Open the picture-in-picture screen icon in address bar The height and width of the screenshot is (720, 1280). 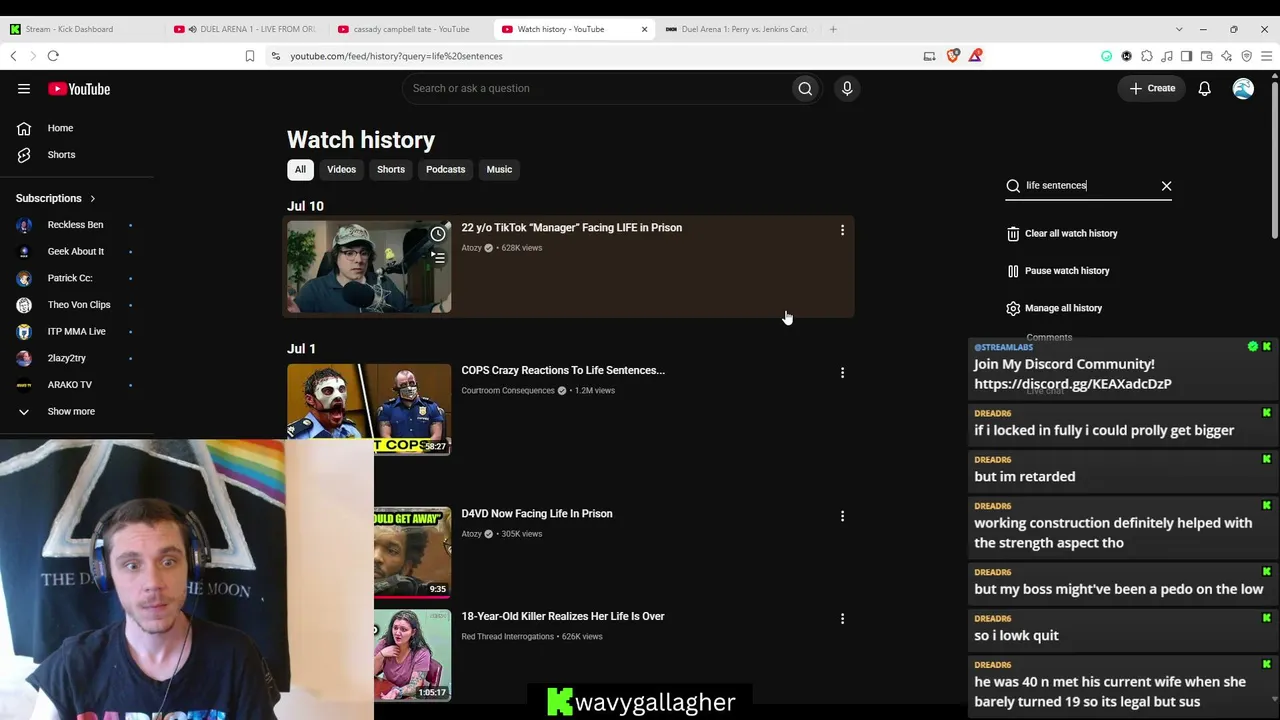[x=929, y=56]
